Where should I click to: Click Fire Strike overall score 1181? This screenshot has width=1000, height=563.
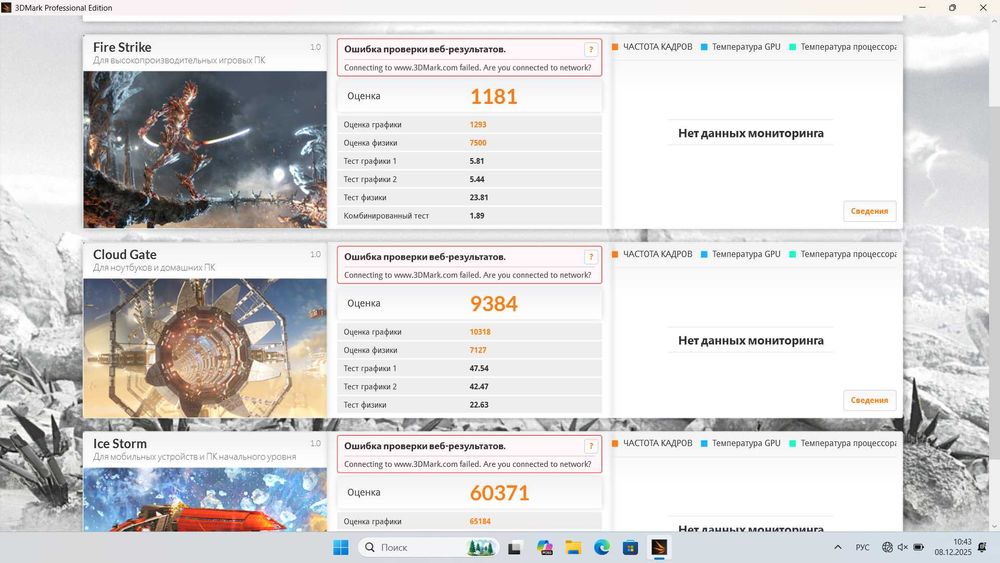coord(494,96)
